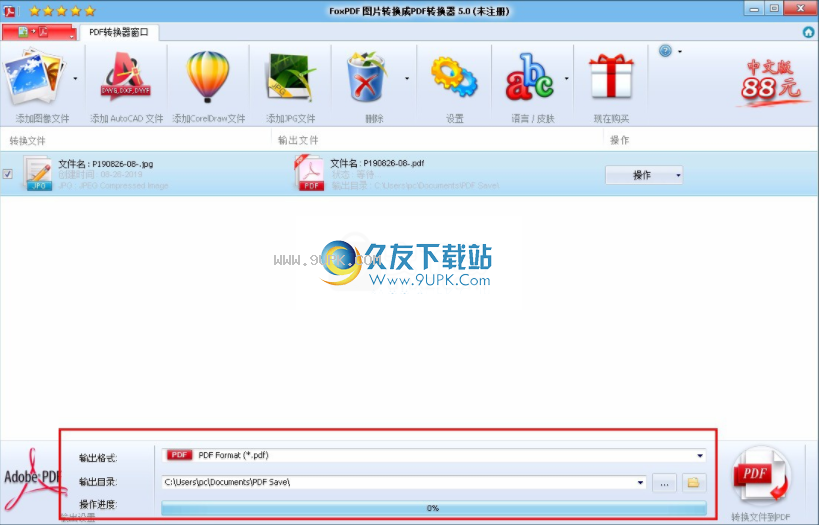The width and height of the screenshot is (819, 526).
Task: Click the five-star rating in title bar
Action: pyautogui.click(x=62, y=10)
